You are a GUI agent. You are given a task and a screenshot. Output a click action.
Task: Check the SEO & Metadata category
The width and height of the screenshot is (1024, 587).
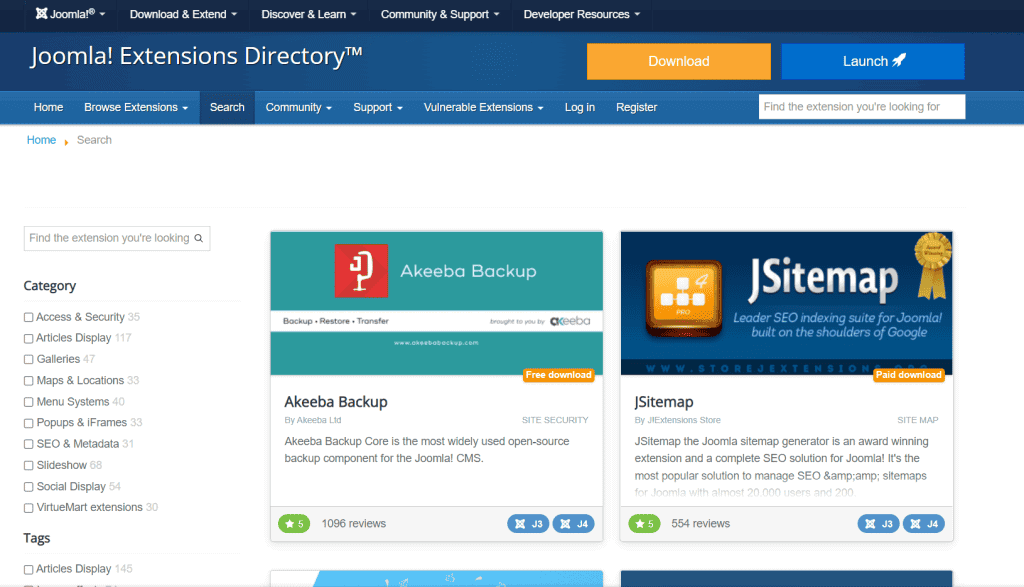(x=28, y=444)
